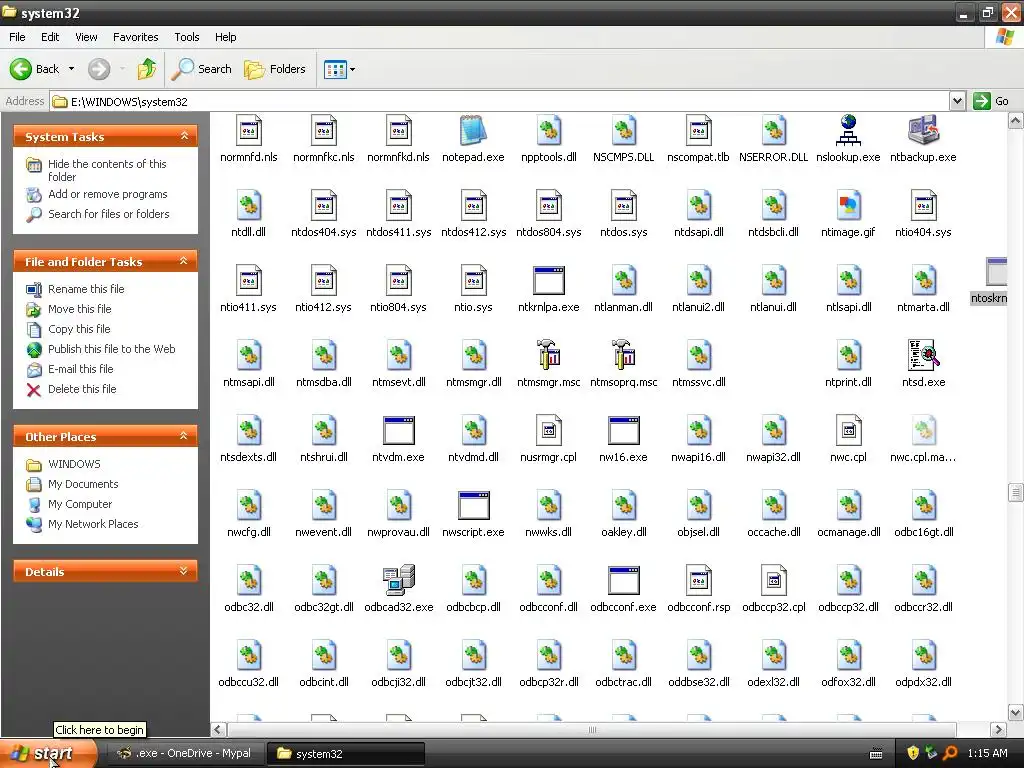This screenshot has width=1024, height=768.
Task: Open the Edit menu
Action: point(50,37)
